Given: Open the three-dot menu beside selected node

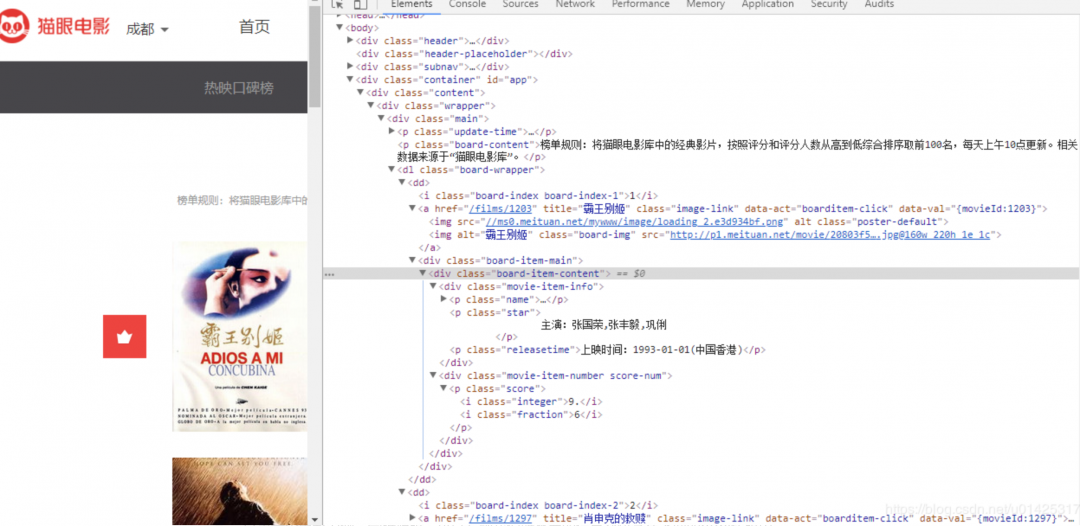Looking at the screenshot, I should click(329, 274).
